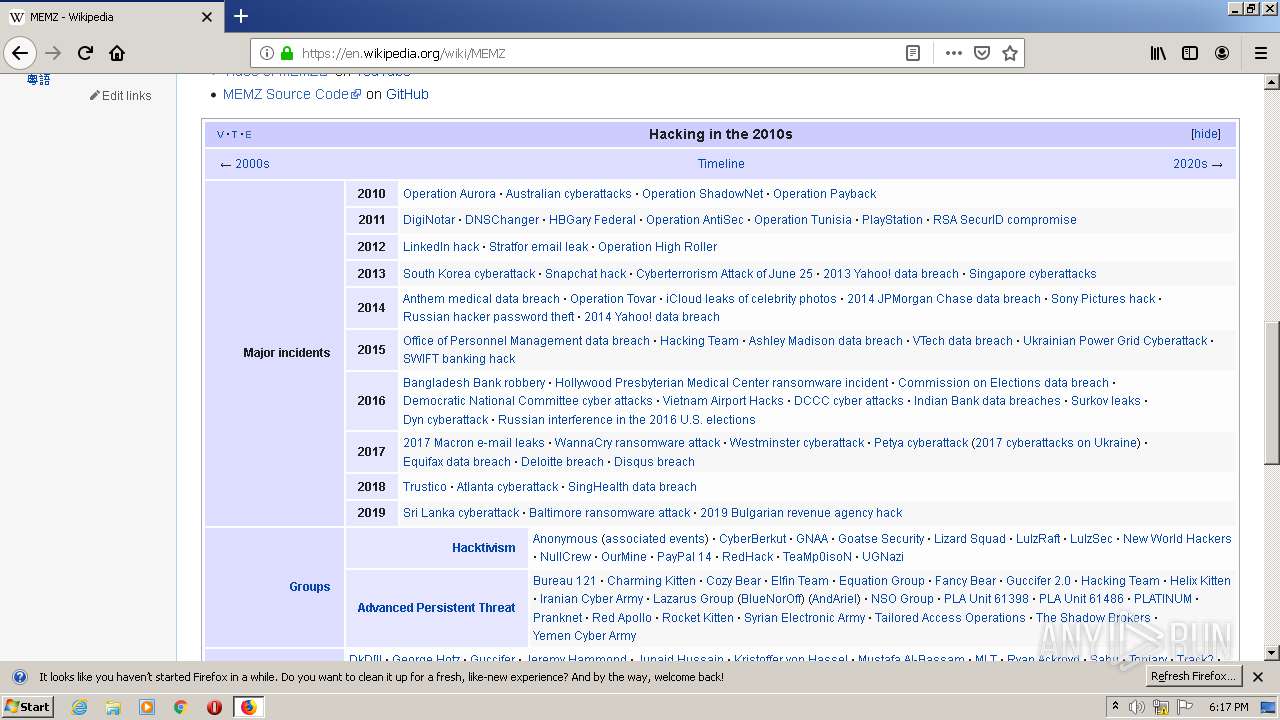Open Advanced Persistent Threat link
1280x720 pixels.
[x=437, y=608]
